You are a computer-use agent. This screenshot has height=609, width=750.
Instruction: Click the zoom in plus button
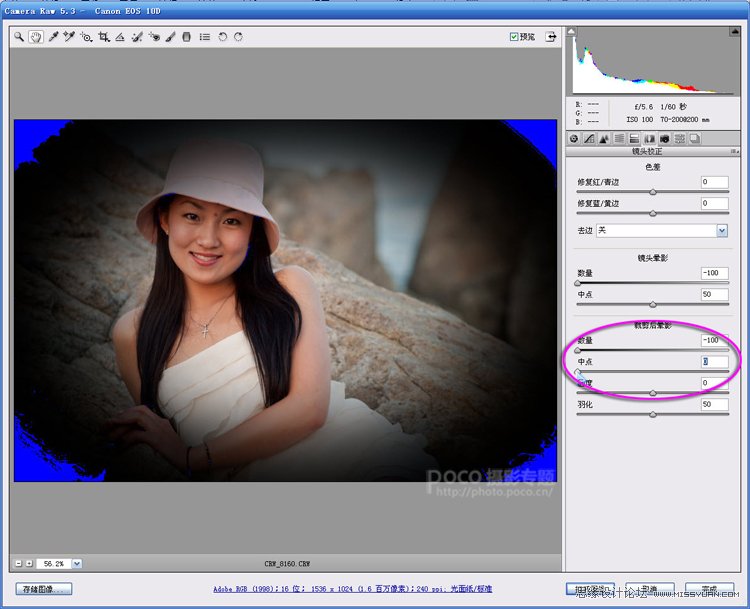coord(29,564)
